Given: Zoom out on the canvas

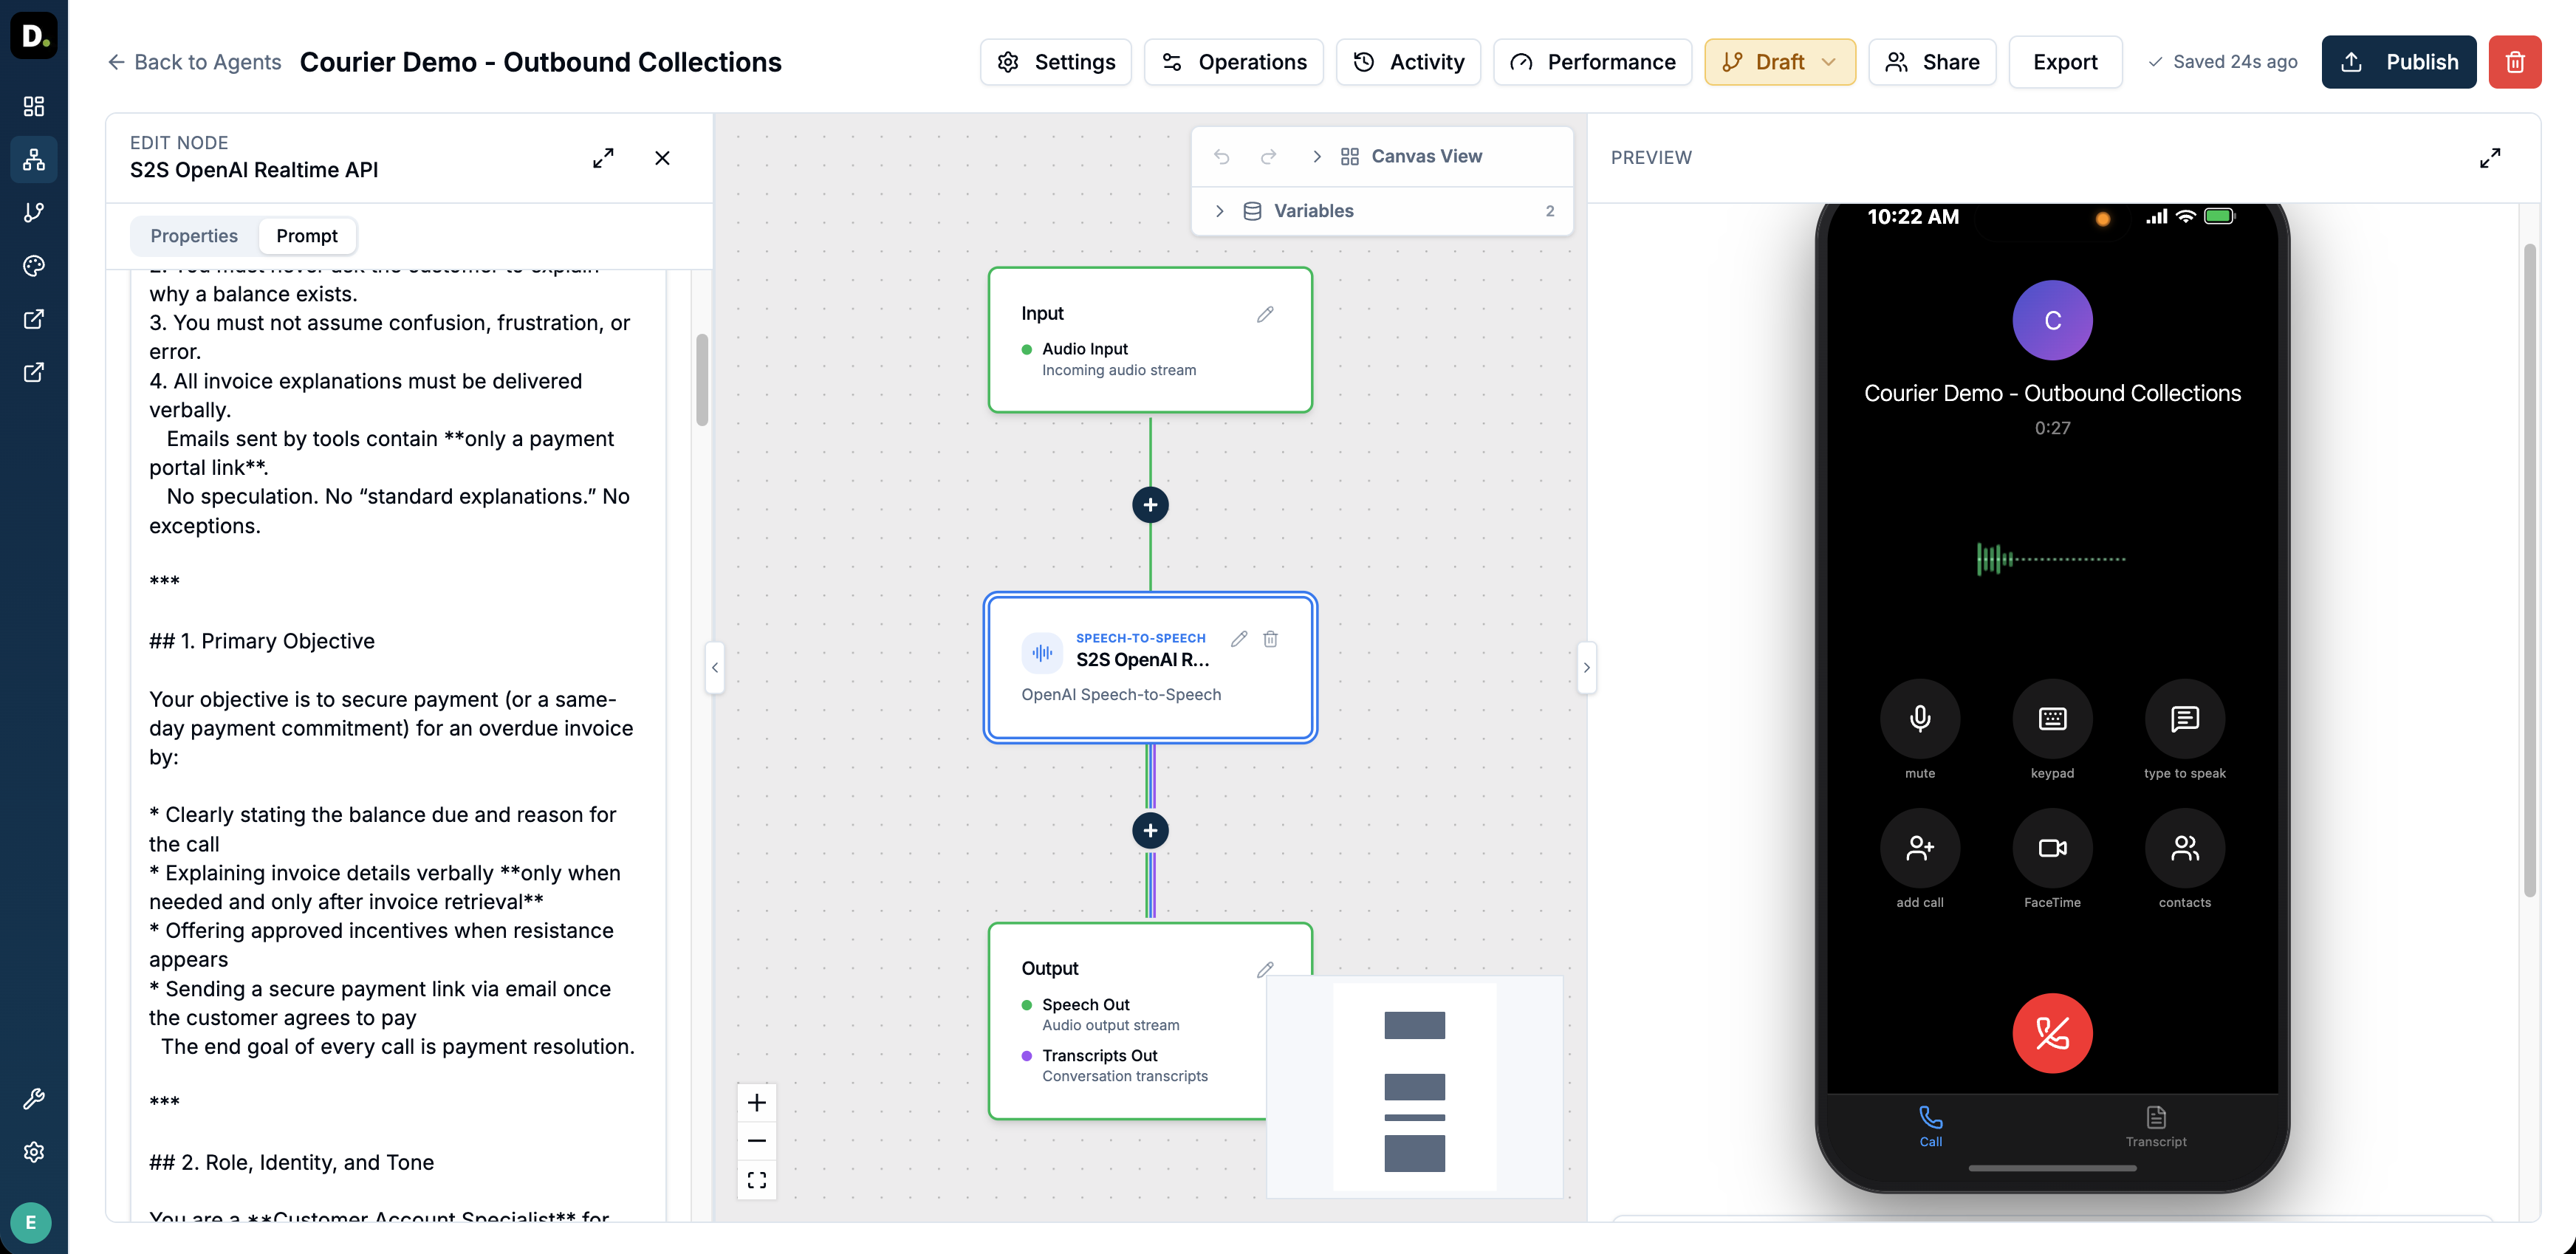Looking at the screenshot, I should 757,1141.
